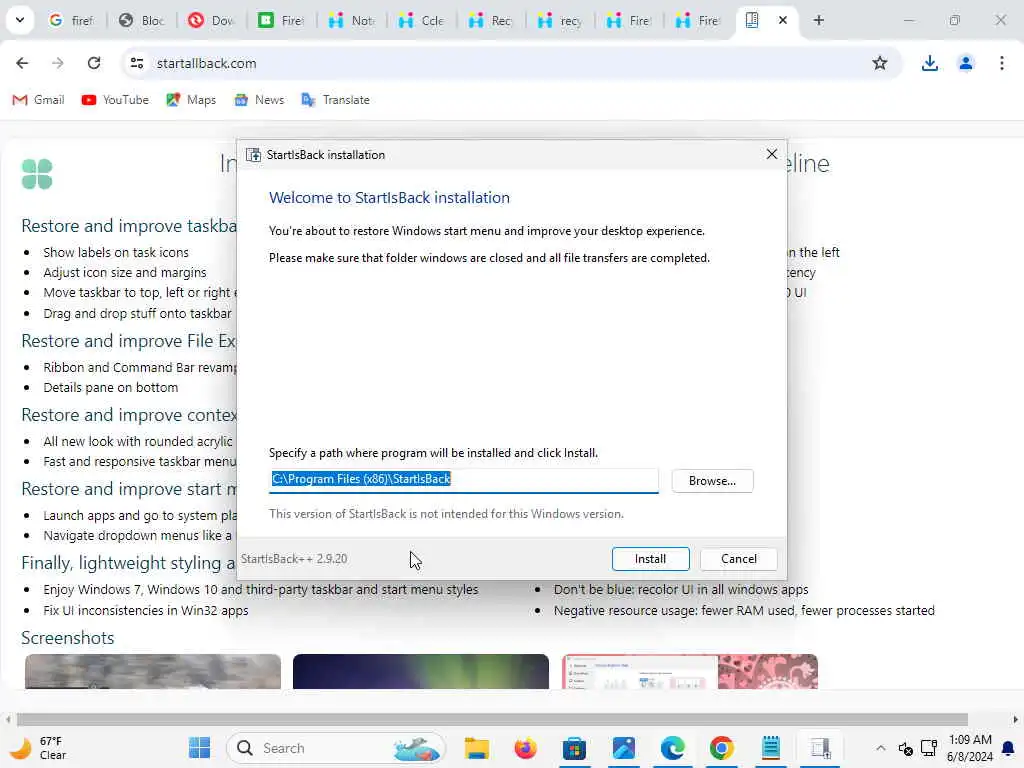Close the StartIsBack installation dialog

coord(772,154)
